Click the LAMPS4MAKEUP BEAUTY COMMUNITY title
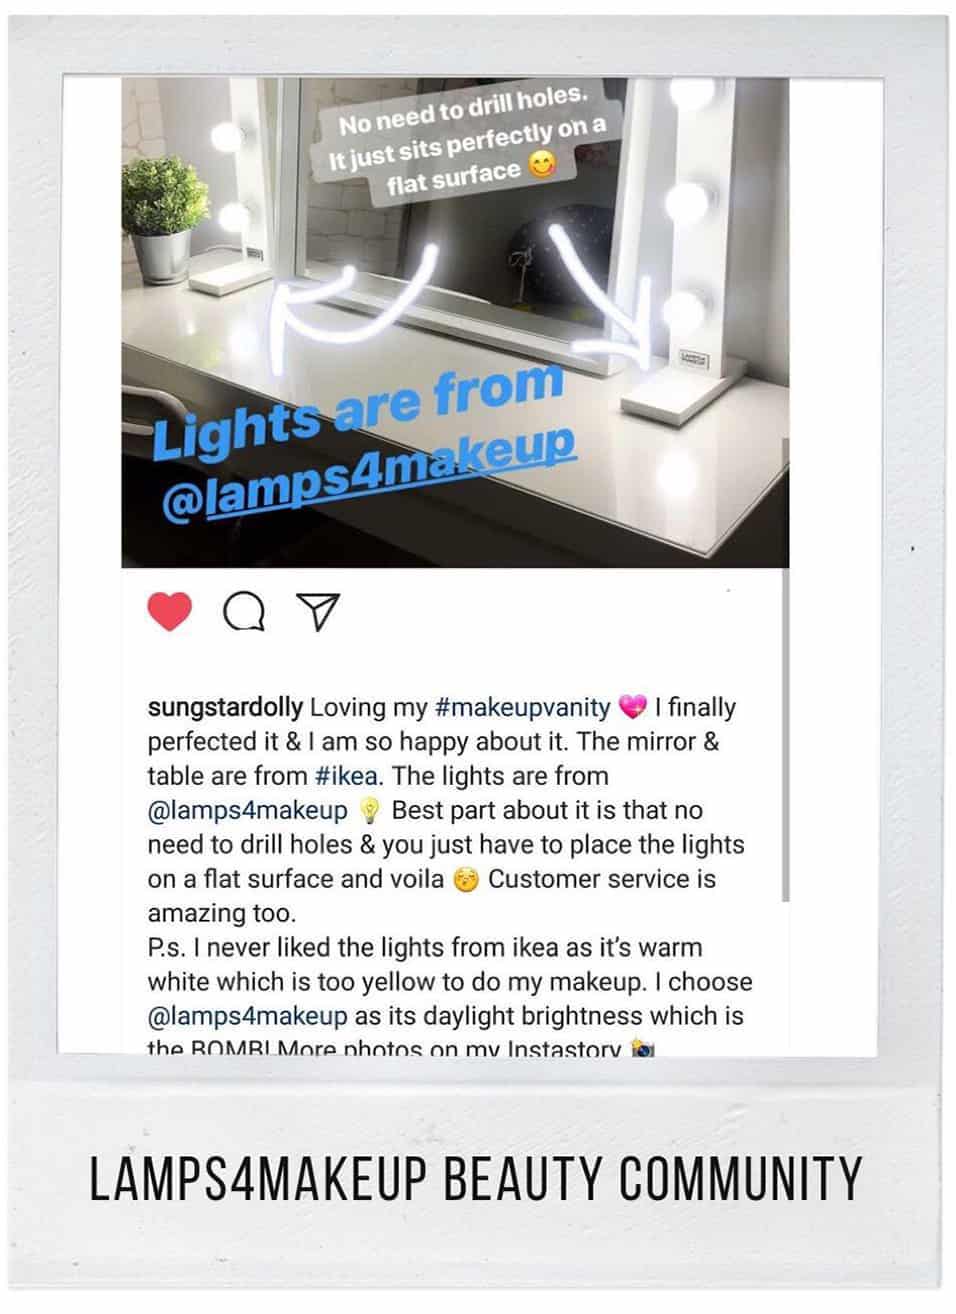Image resolution: width=956 pixels, height=1314 pixels. click(475, 1178)
